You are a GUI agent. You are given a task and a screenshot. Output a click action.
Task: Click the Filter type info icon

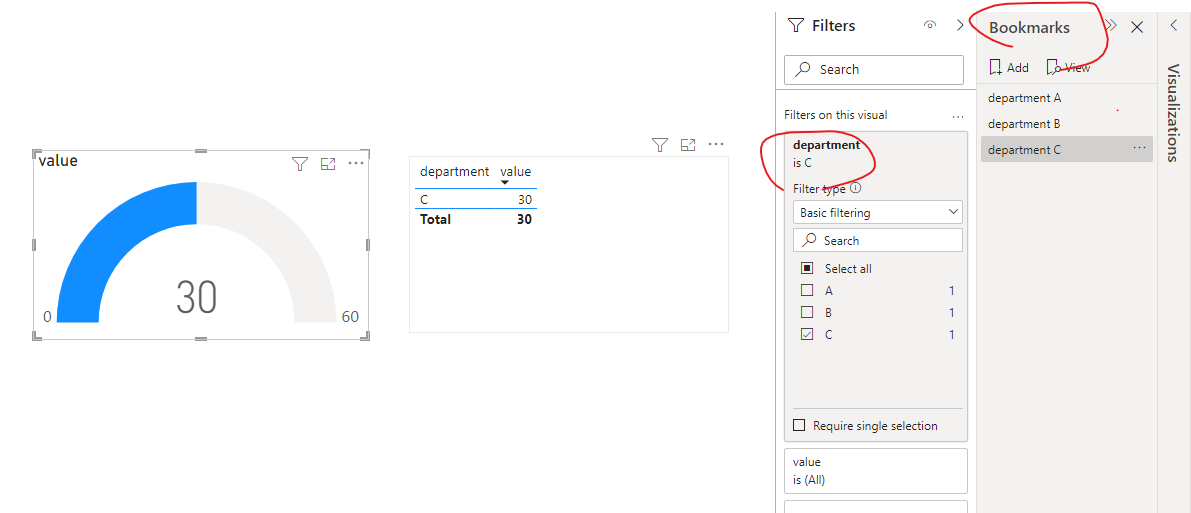[x=855, y=188]
